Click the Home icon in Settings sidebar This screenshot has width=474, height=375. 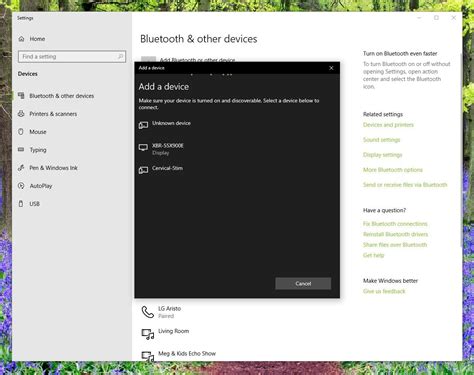click(x=21, y=39)
